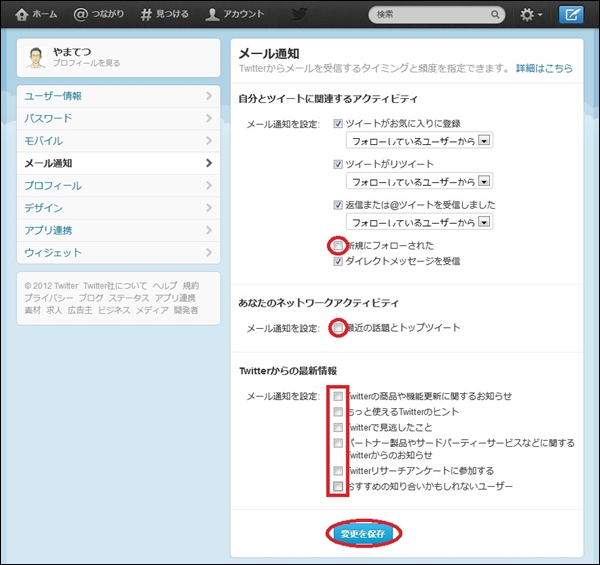
Task: Click ステータス footer link
Action: (129, 298)
